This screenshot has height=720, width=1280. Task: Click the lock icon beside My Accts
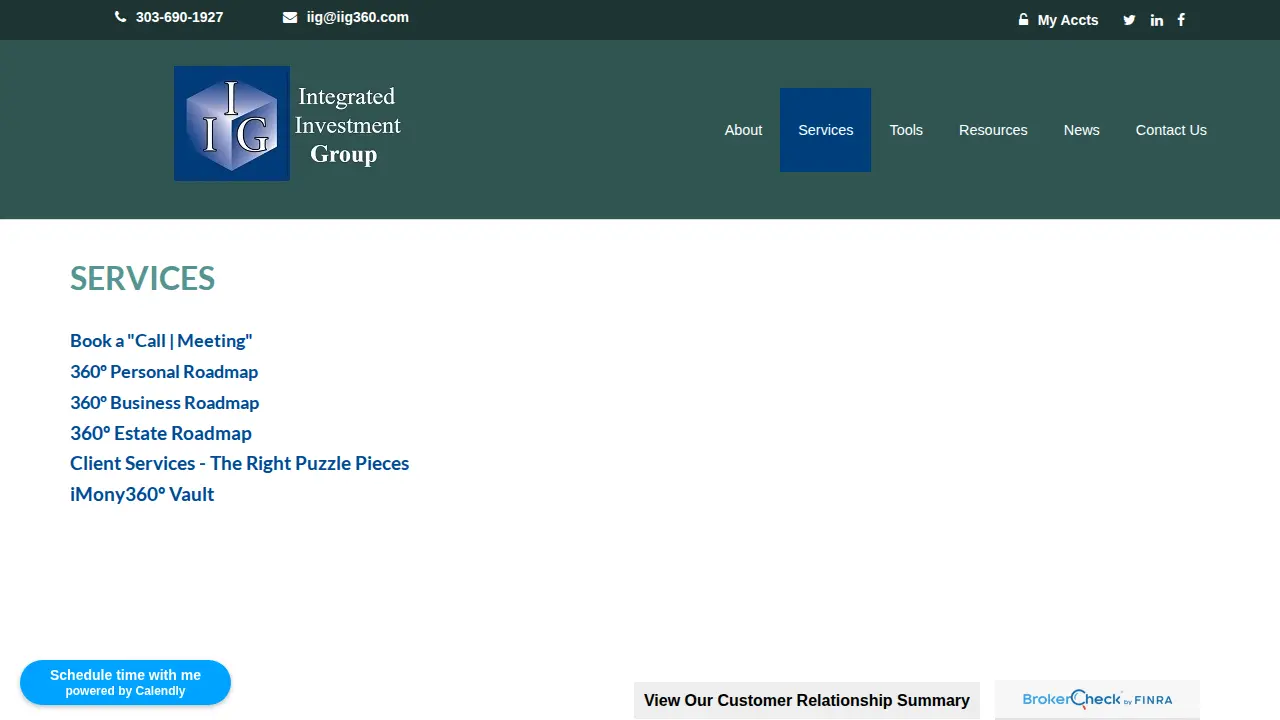point(1023,20)
